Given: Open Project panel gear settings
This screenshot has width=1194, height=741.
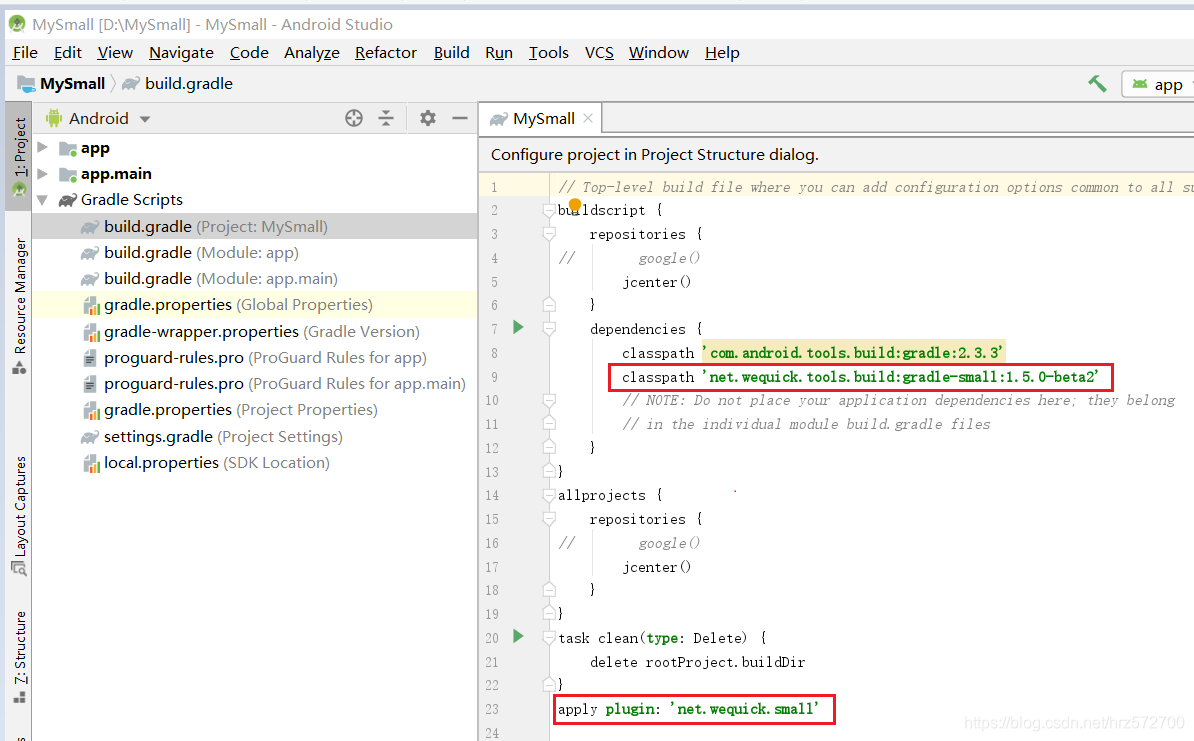Looking at the screenshot, I should (428, 118).
